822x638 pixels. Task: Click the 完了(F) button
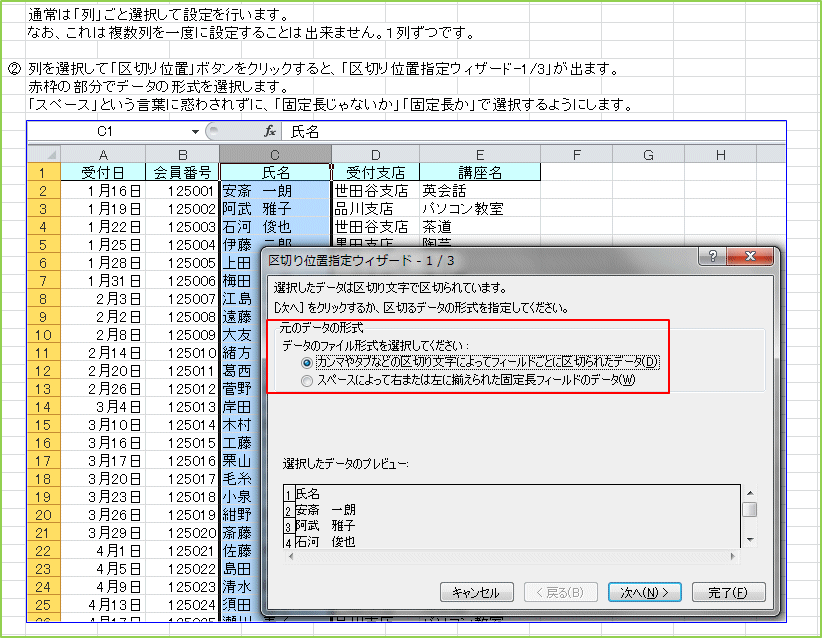click(x=728, y=592)
